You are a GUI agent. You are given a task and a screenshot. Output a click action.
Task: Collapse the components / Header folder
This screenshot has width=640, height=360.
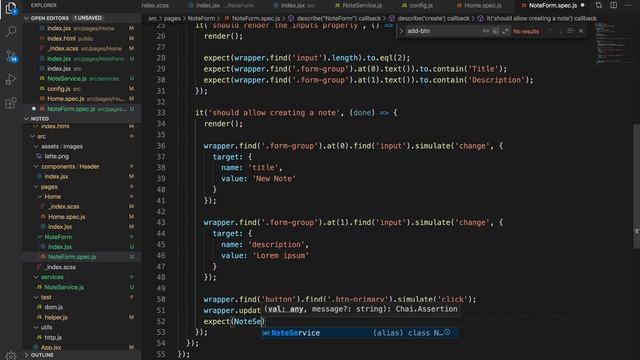tap(36, 167)
